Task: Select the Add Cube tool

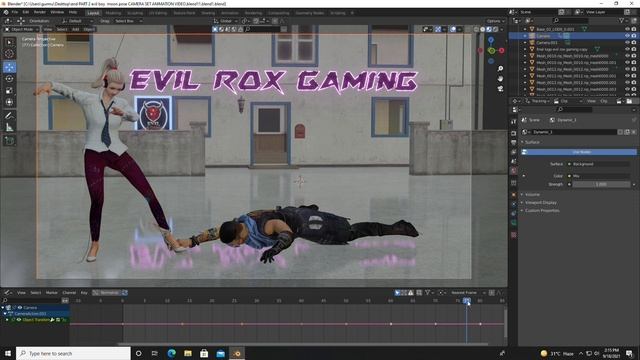Action: point(9,141)
